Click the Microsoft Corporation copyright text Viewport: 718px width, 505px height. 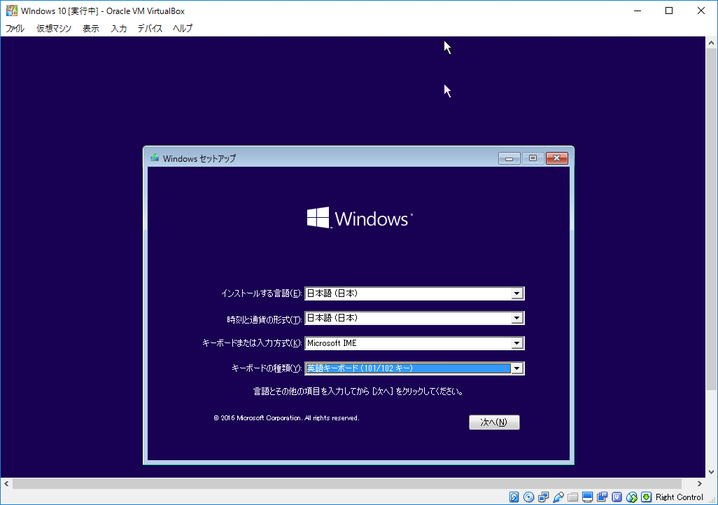(x=286, y=418)
